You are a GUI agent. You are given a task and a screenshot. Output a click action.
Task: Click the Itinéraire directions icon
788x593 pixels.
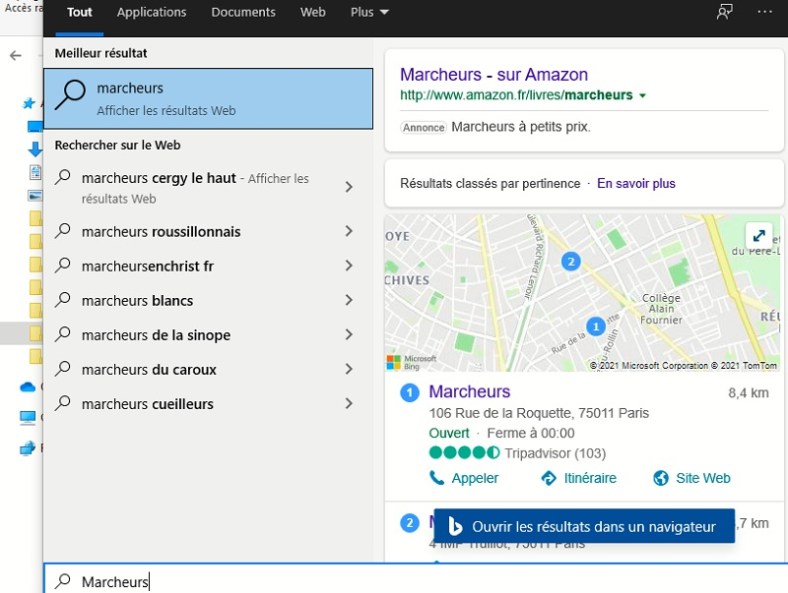[x=548, y=478]
